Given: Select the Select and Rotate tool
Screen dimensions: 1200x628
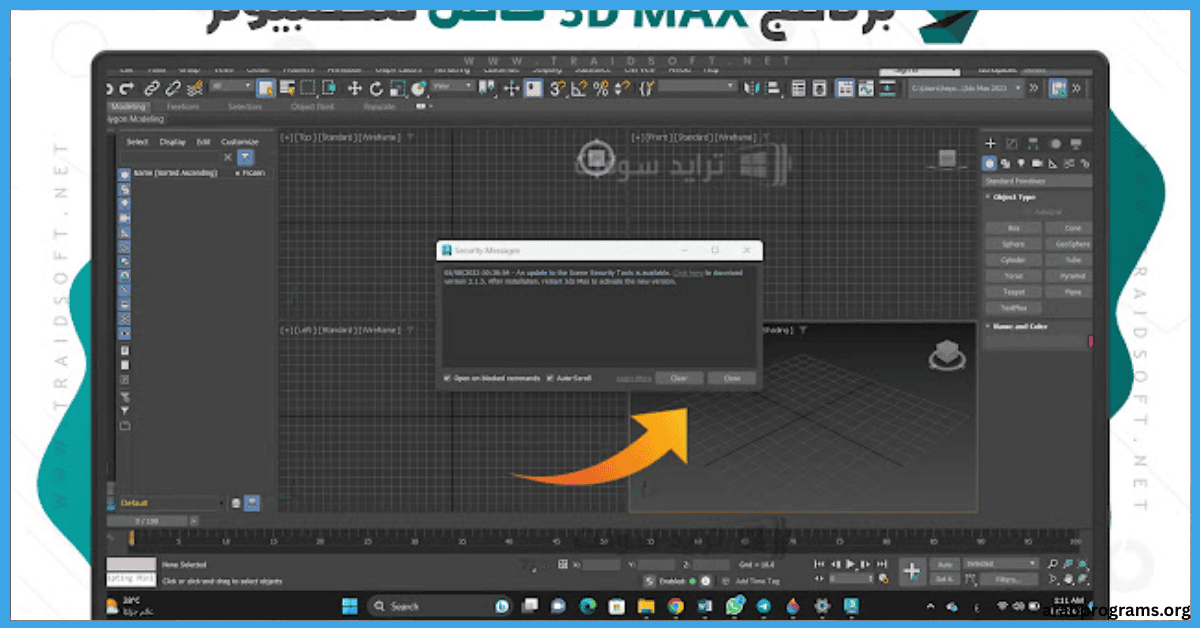Looking at the screenshot, I should [x=376, y=88].
